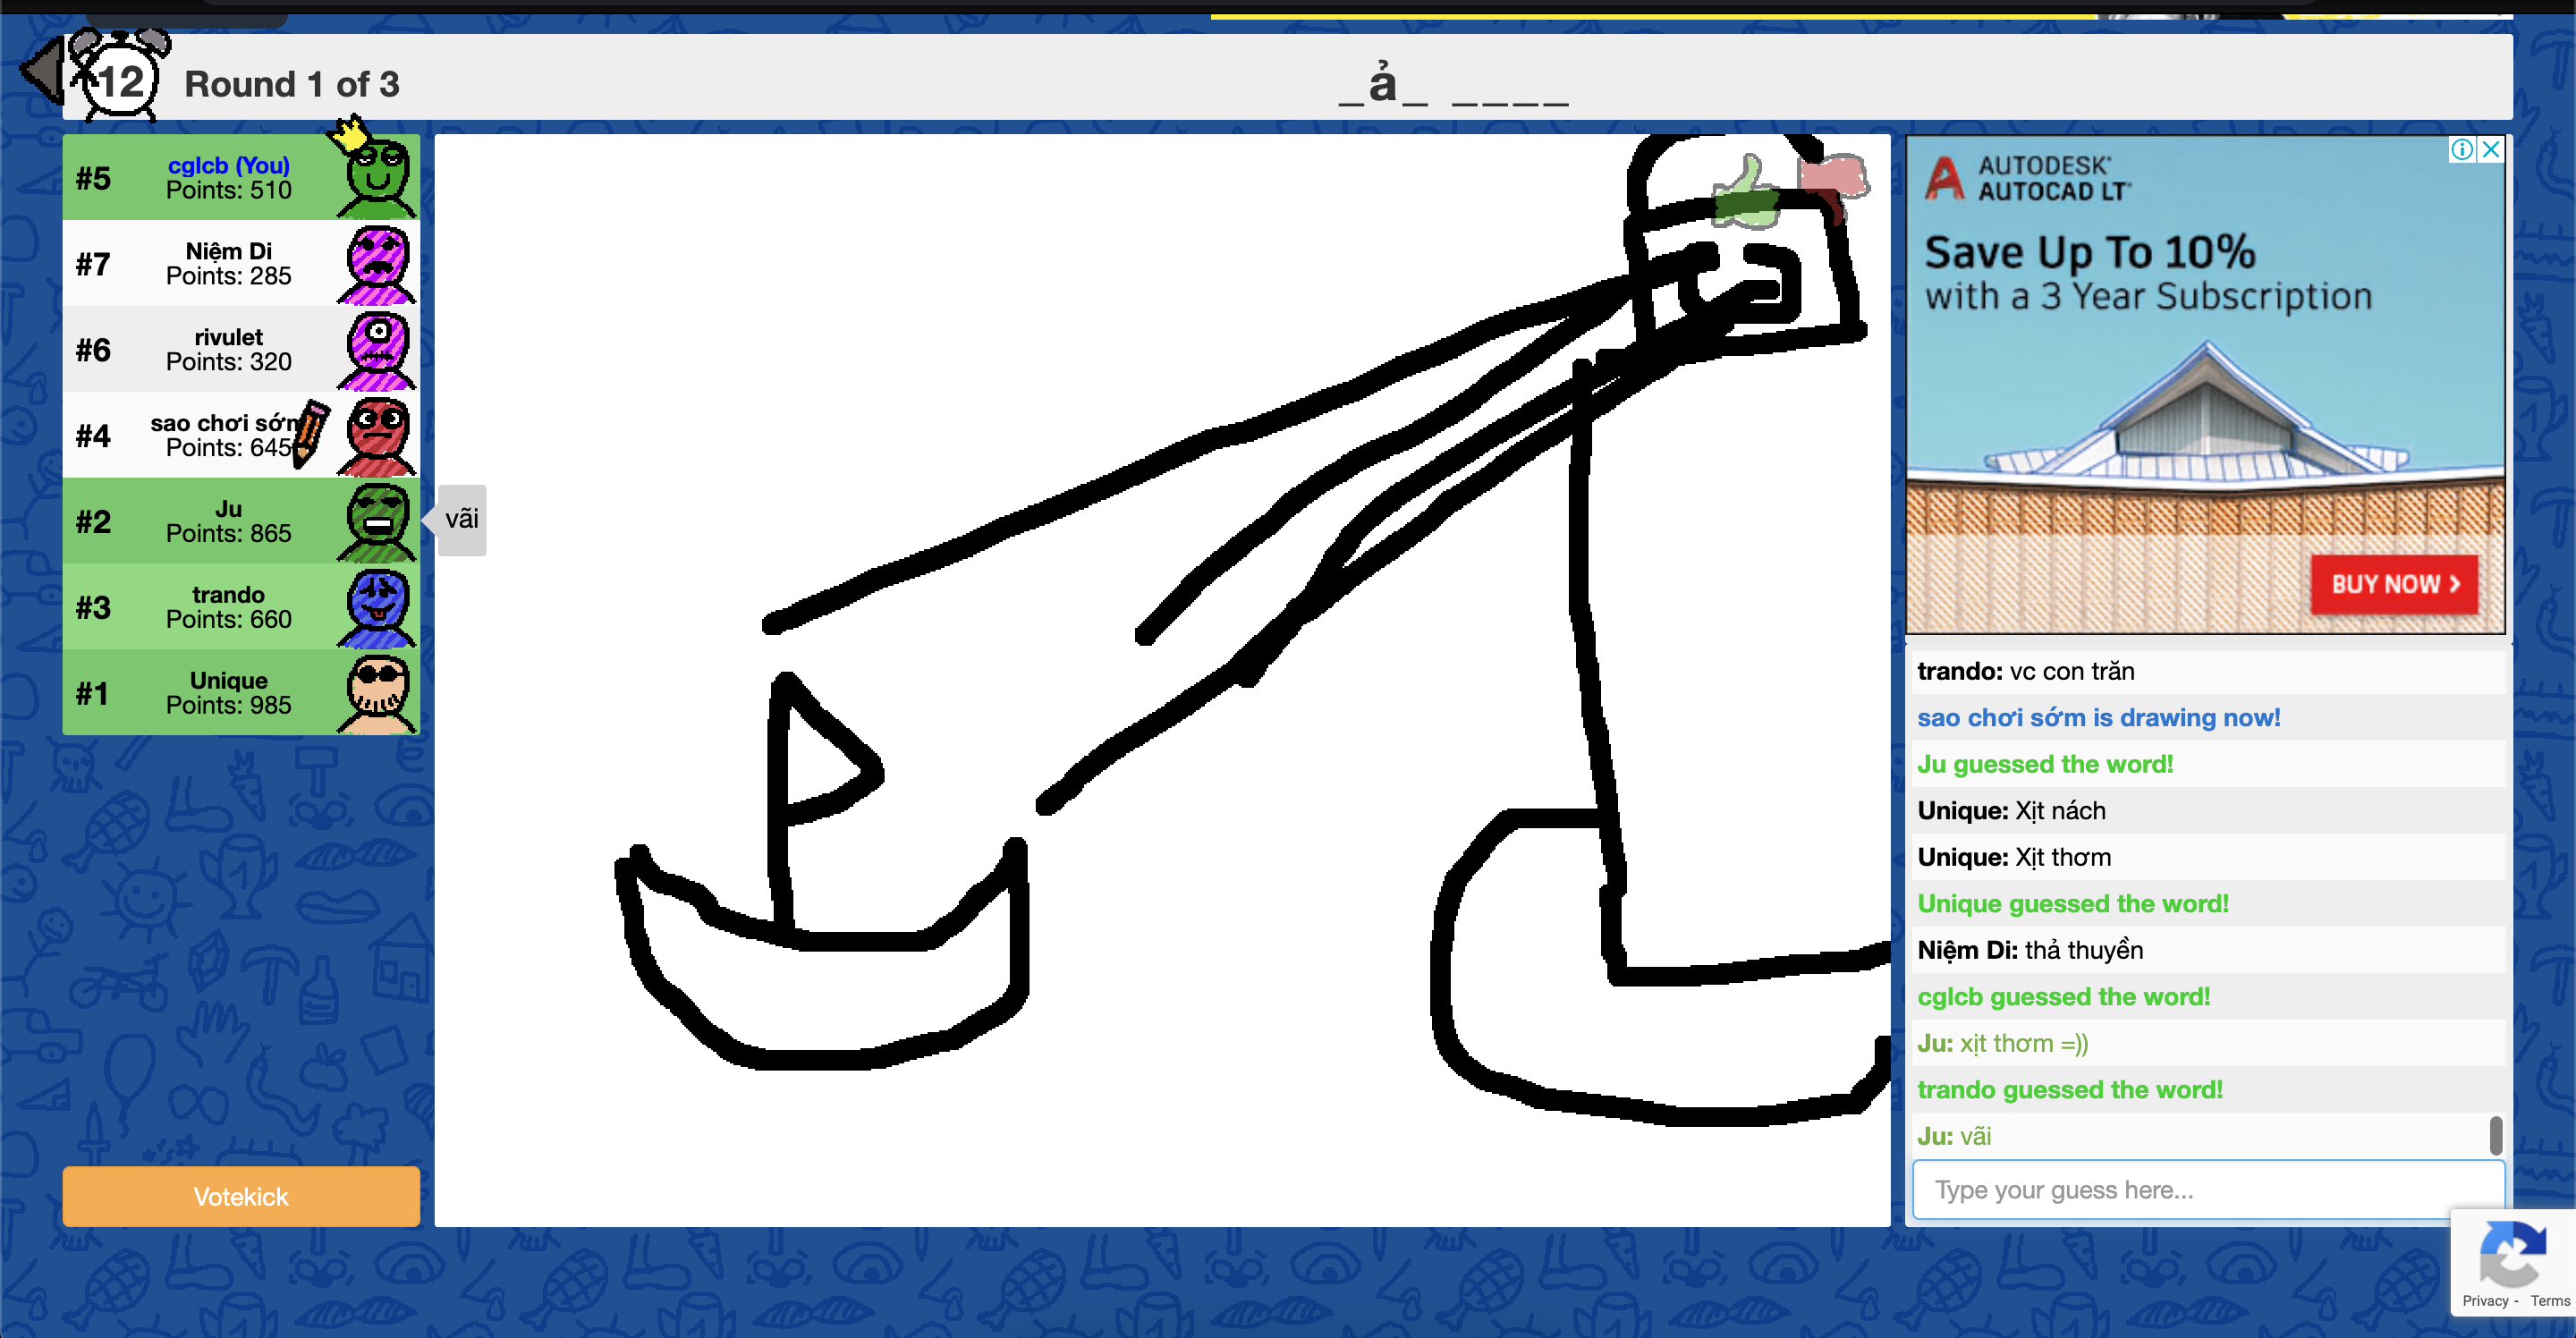Click the alarm clock timer icon

pyautogui.click(x=122, y=78)
